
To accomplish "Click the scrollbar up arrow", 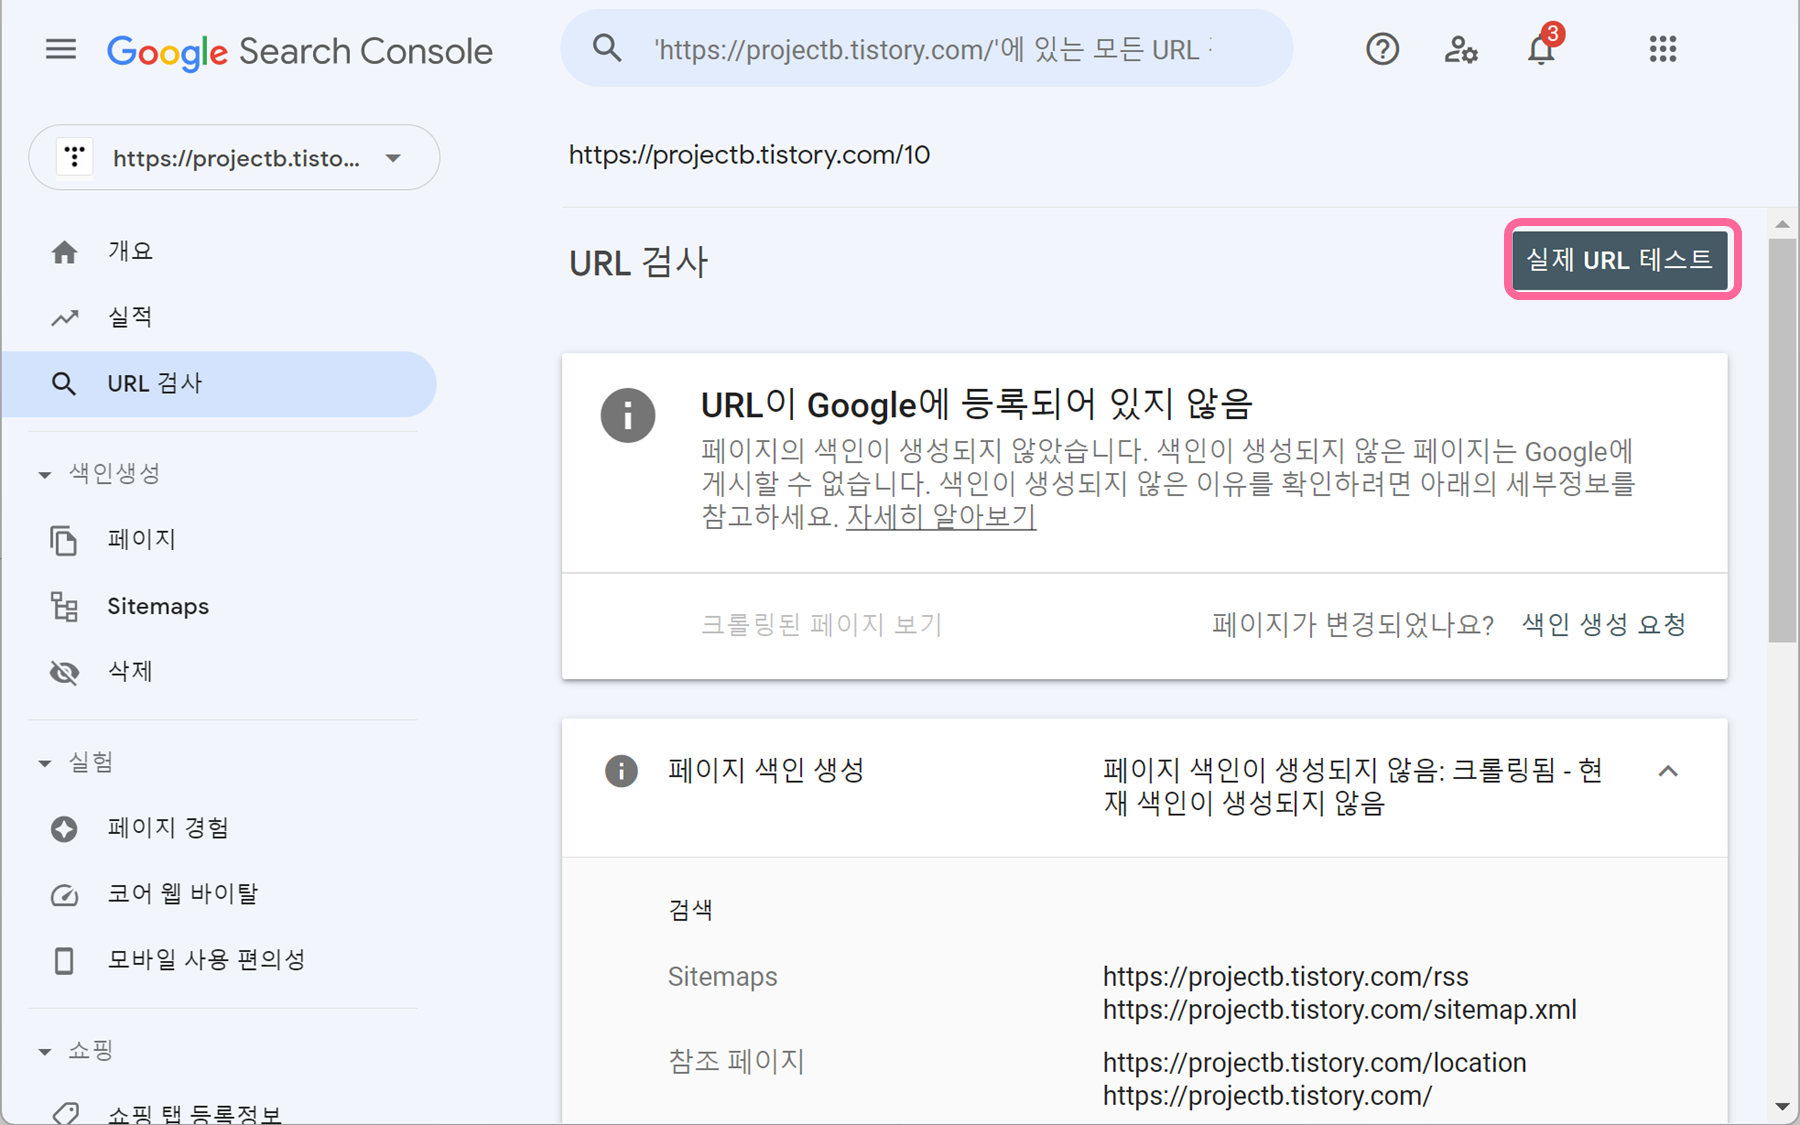I will point(1782,224).
